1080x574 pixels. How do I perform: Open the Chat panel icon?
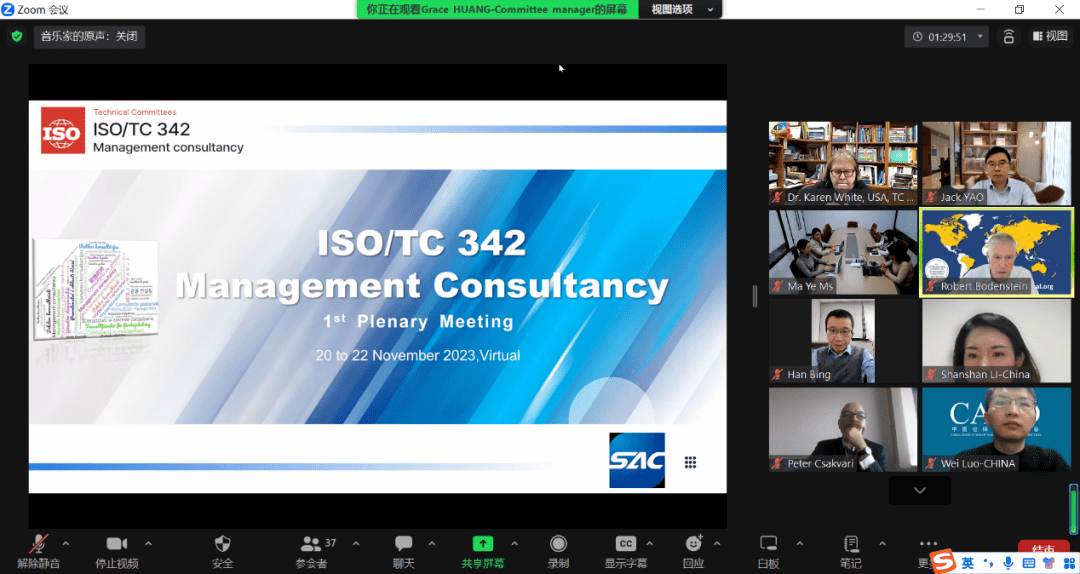tap(404, 544)
